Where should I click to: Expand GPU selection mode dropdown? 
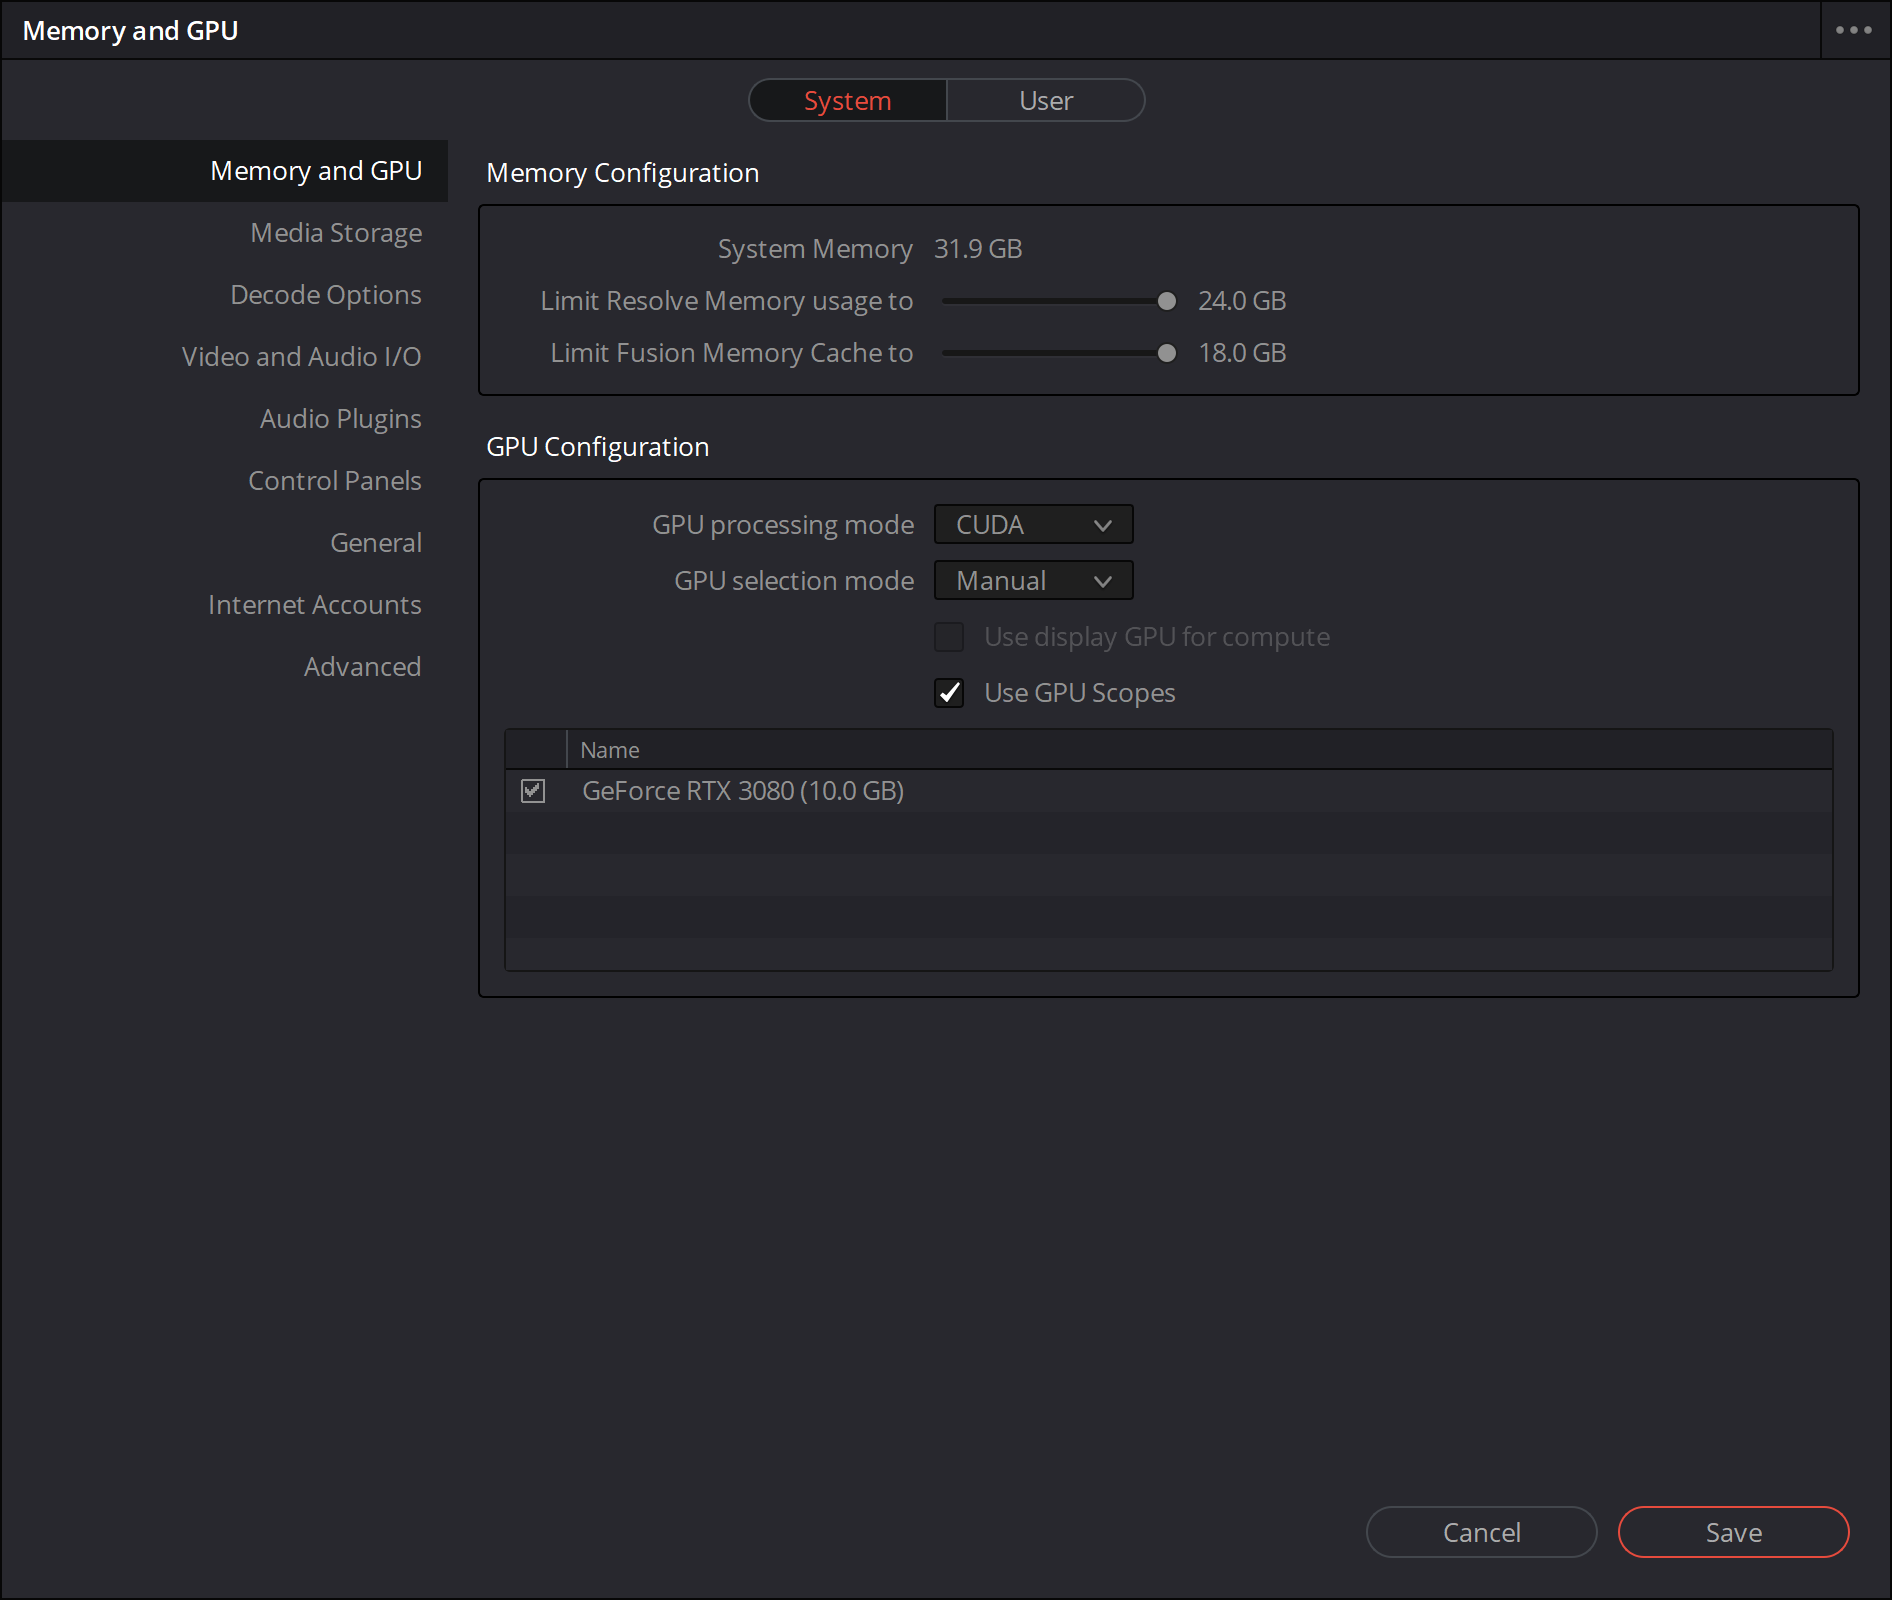(x=1033, y=581)
